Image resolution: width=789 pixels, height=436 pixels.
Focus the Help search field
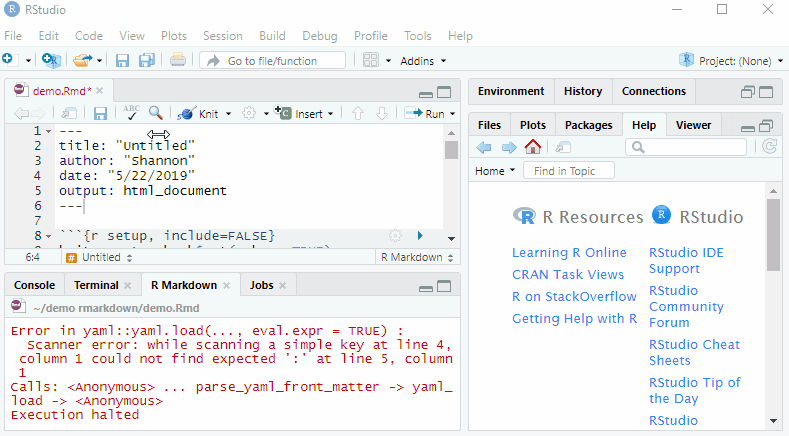click(x=686, y=147)
